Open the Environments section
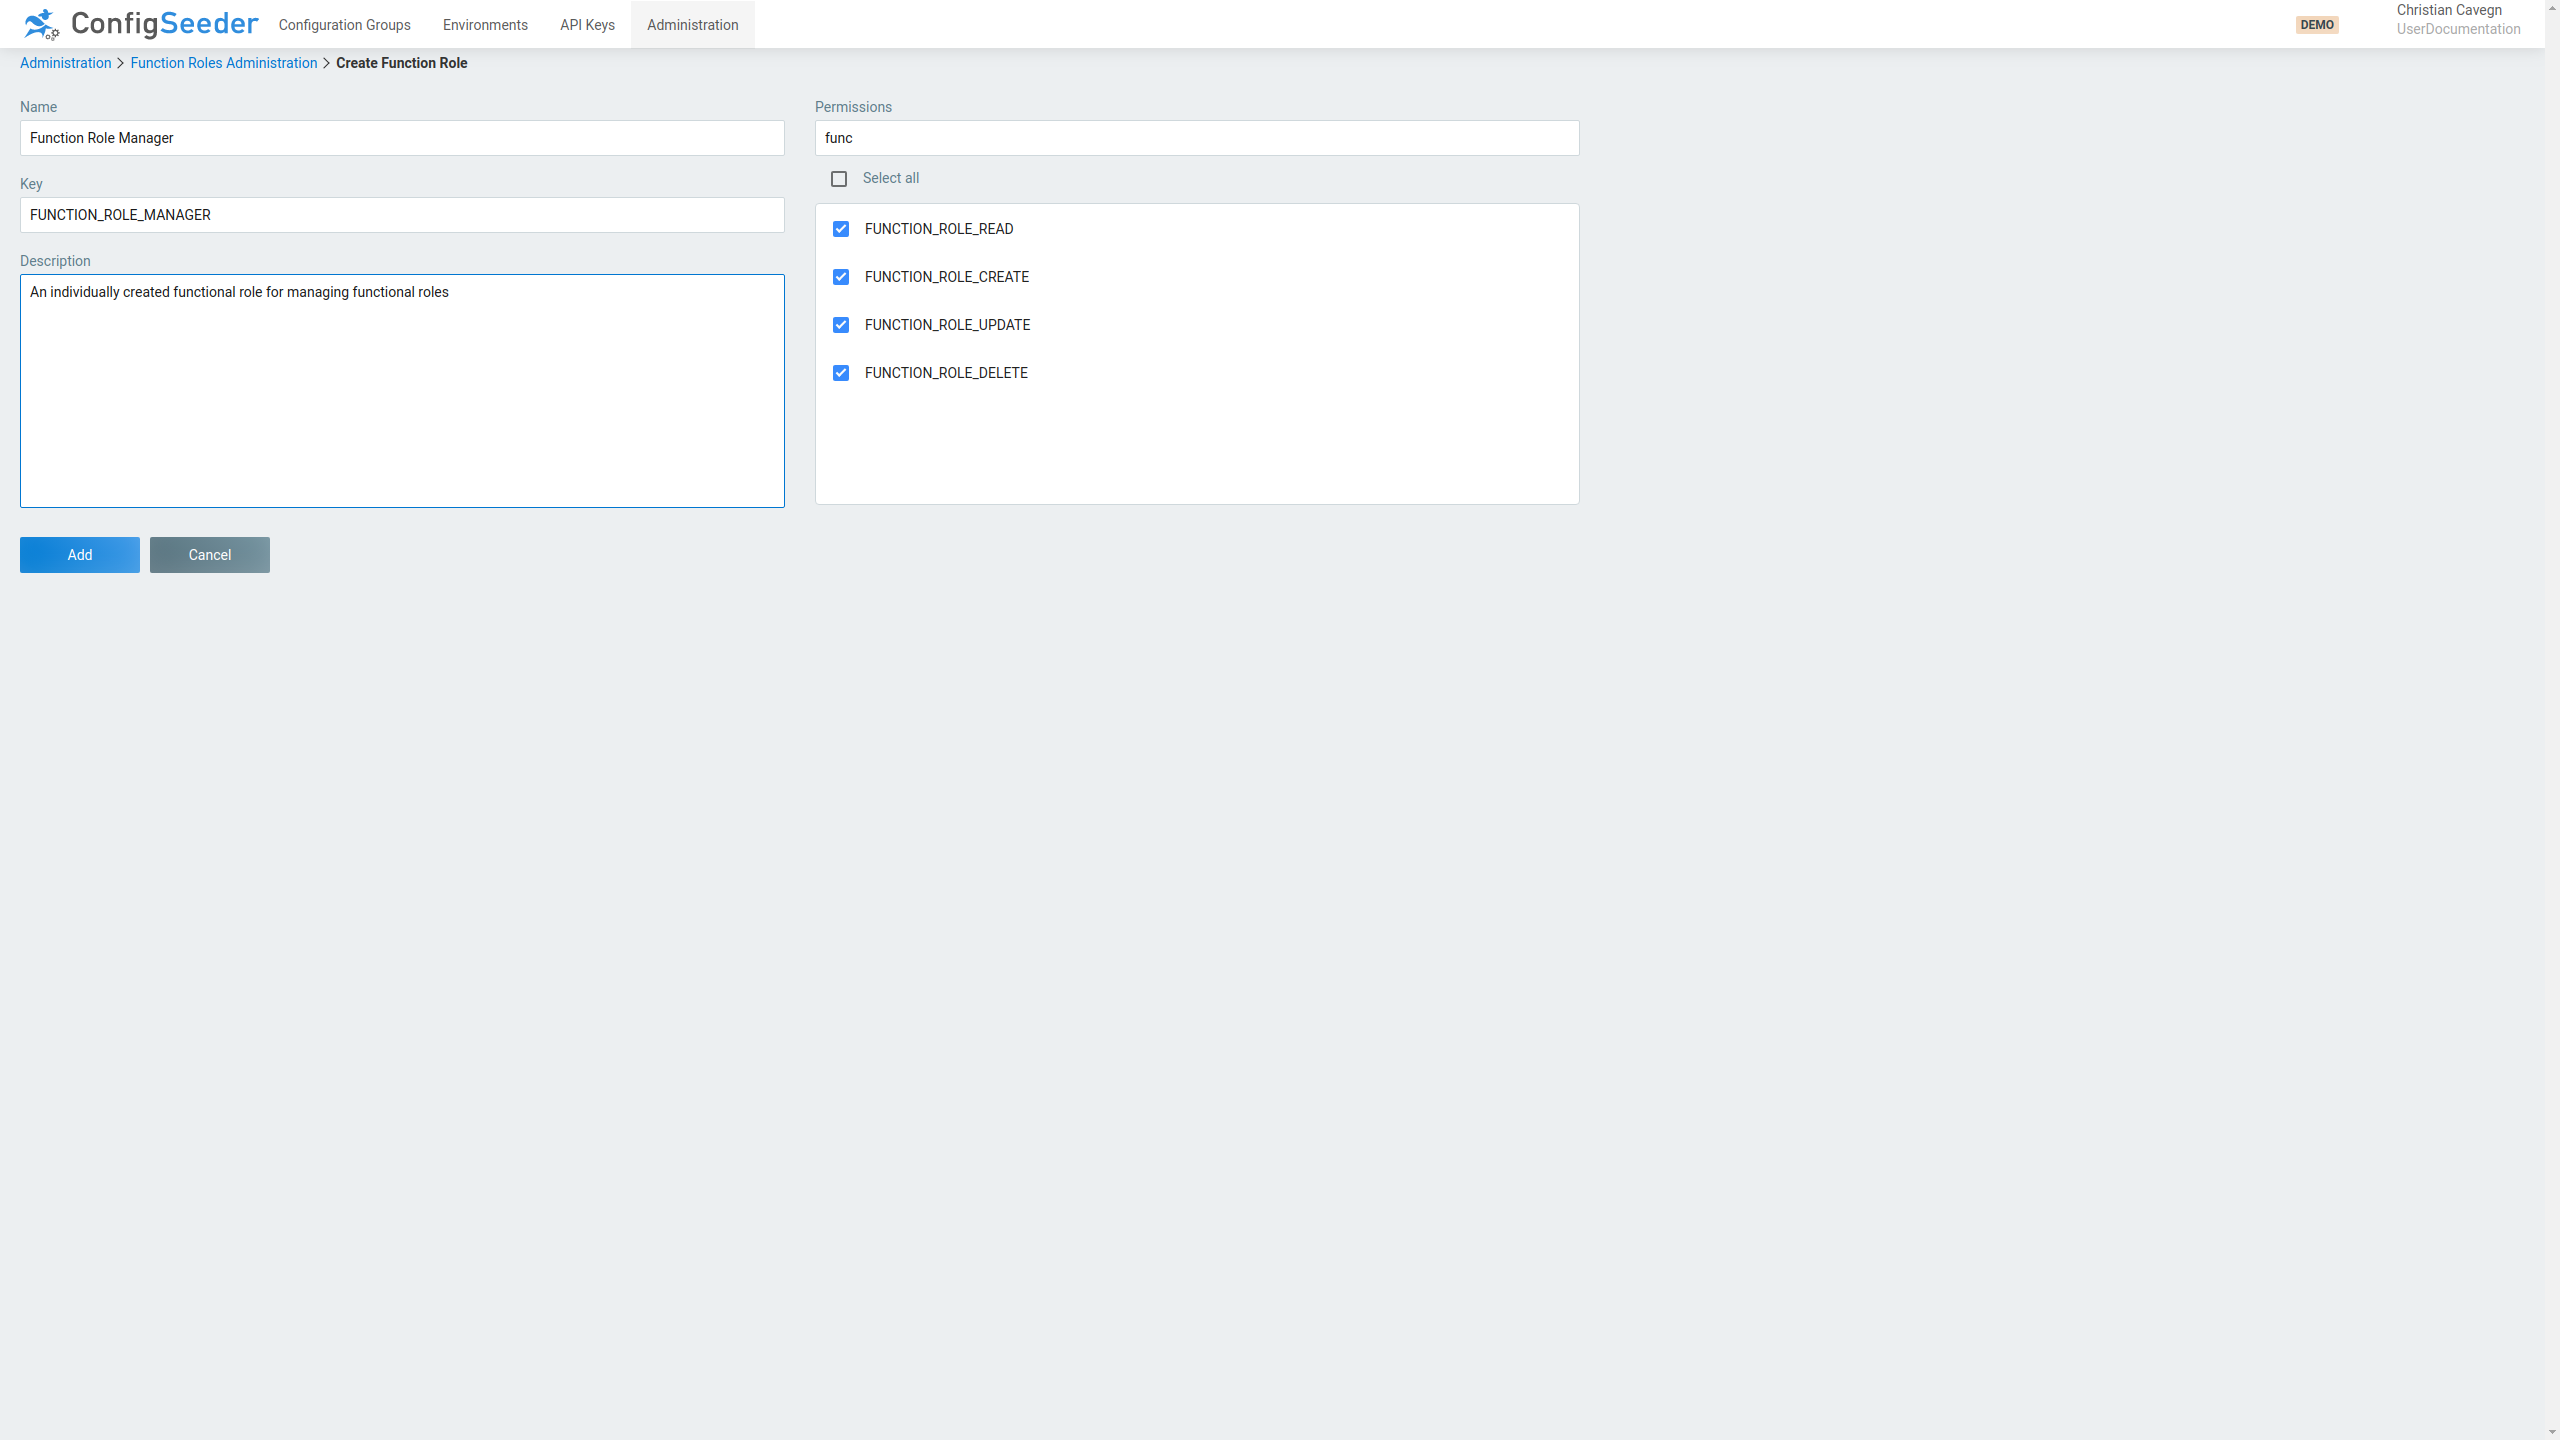Viewport: 2560px width, 1440px height. [x=485, y=24]
